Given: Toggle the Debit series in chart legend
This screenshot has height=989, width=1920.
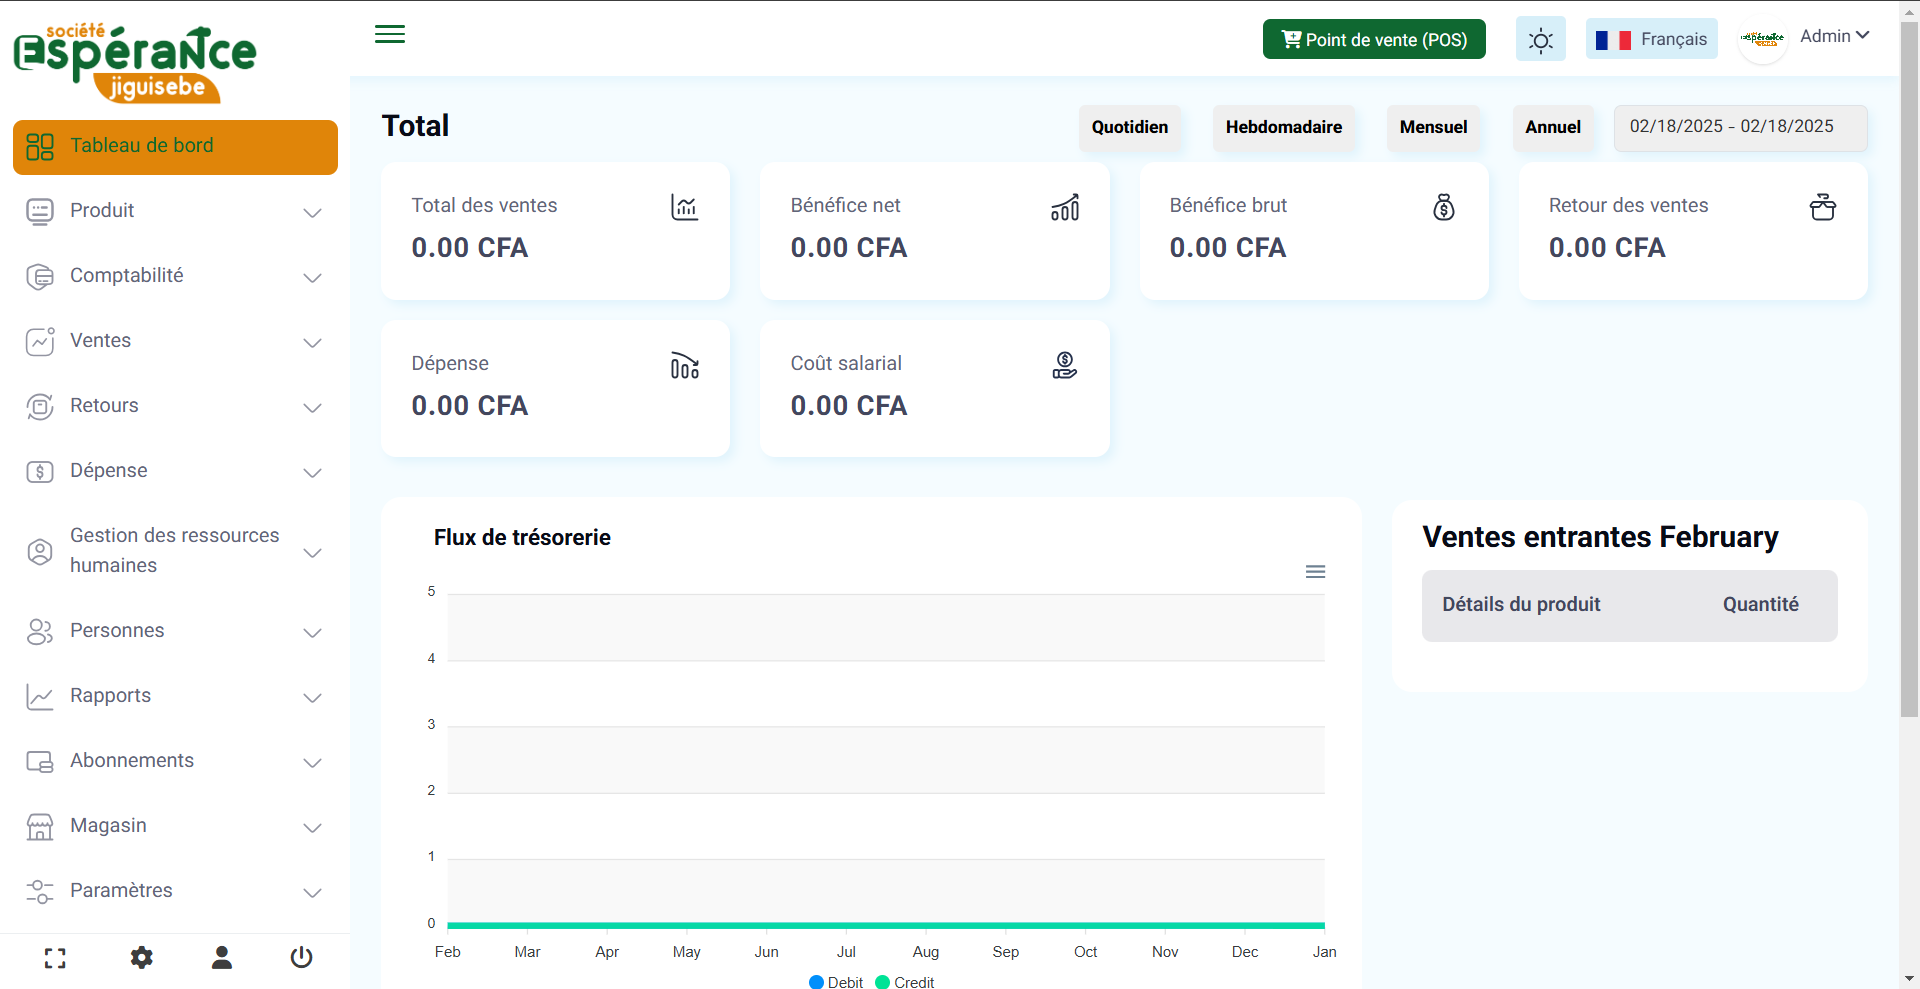Looking at the screenshot, I should click(x=836, y=982).
